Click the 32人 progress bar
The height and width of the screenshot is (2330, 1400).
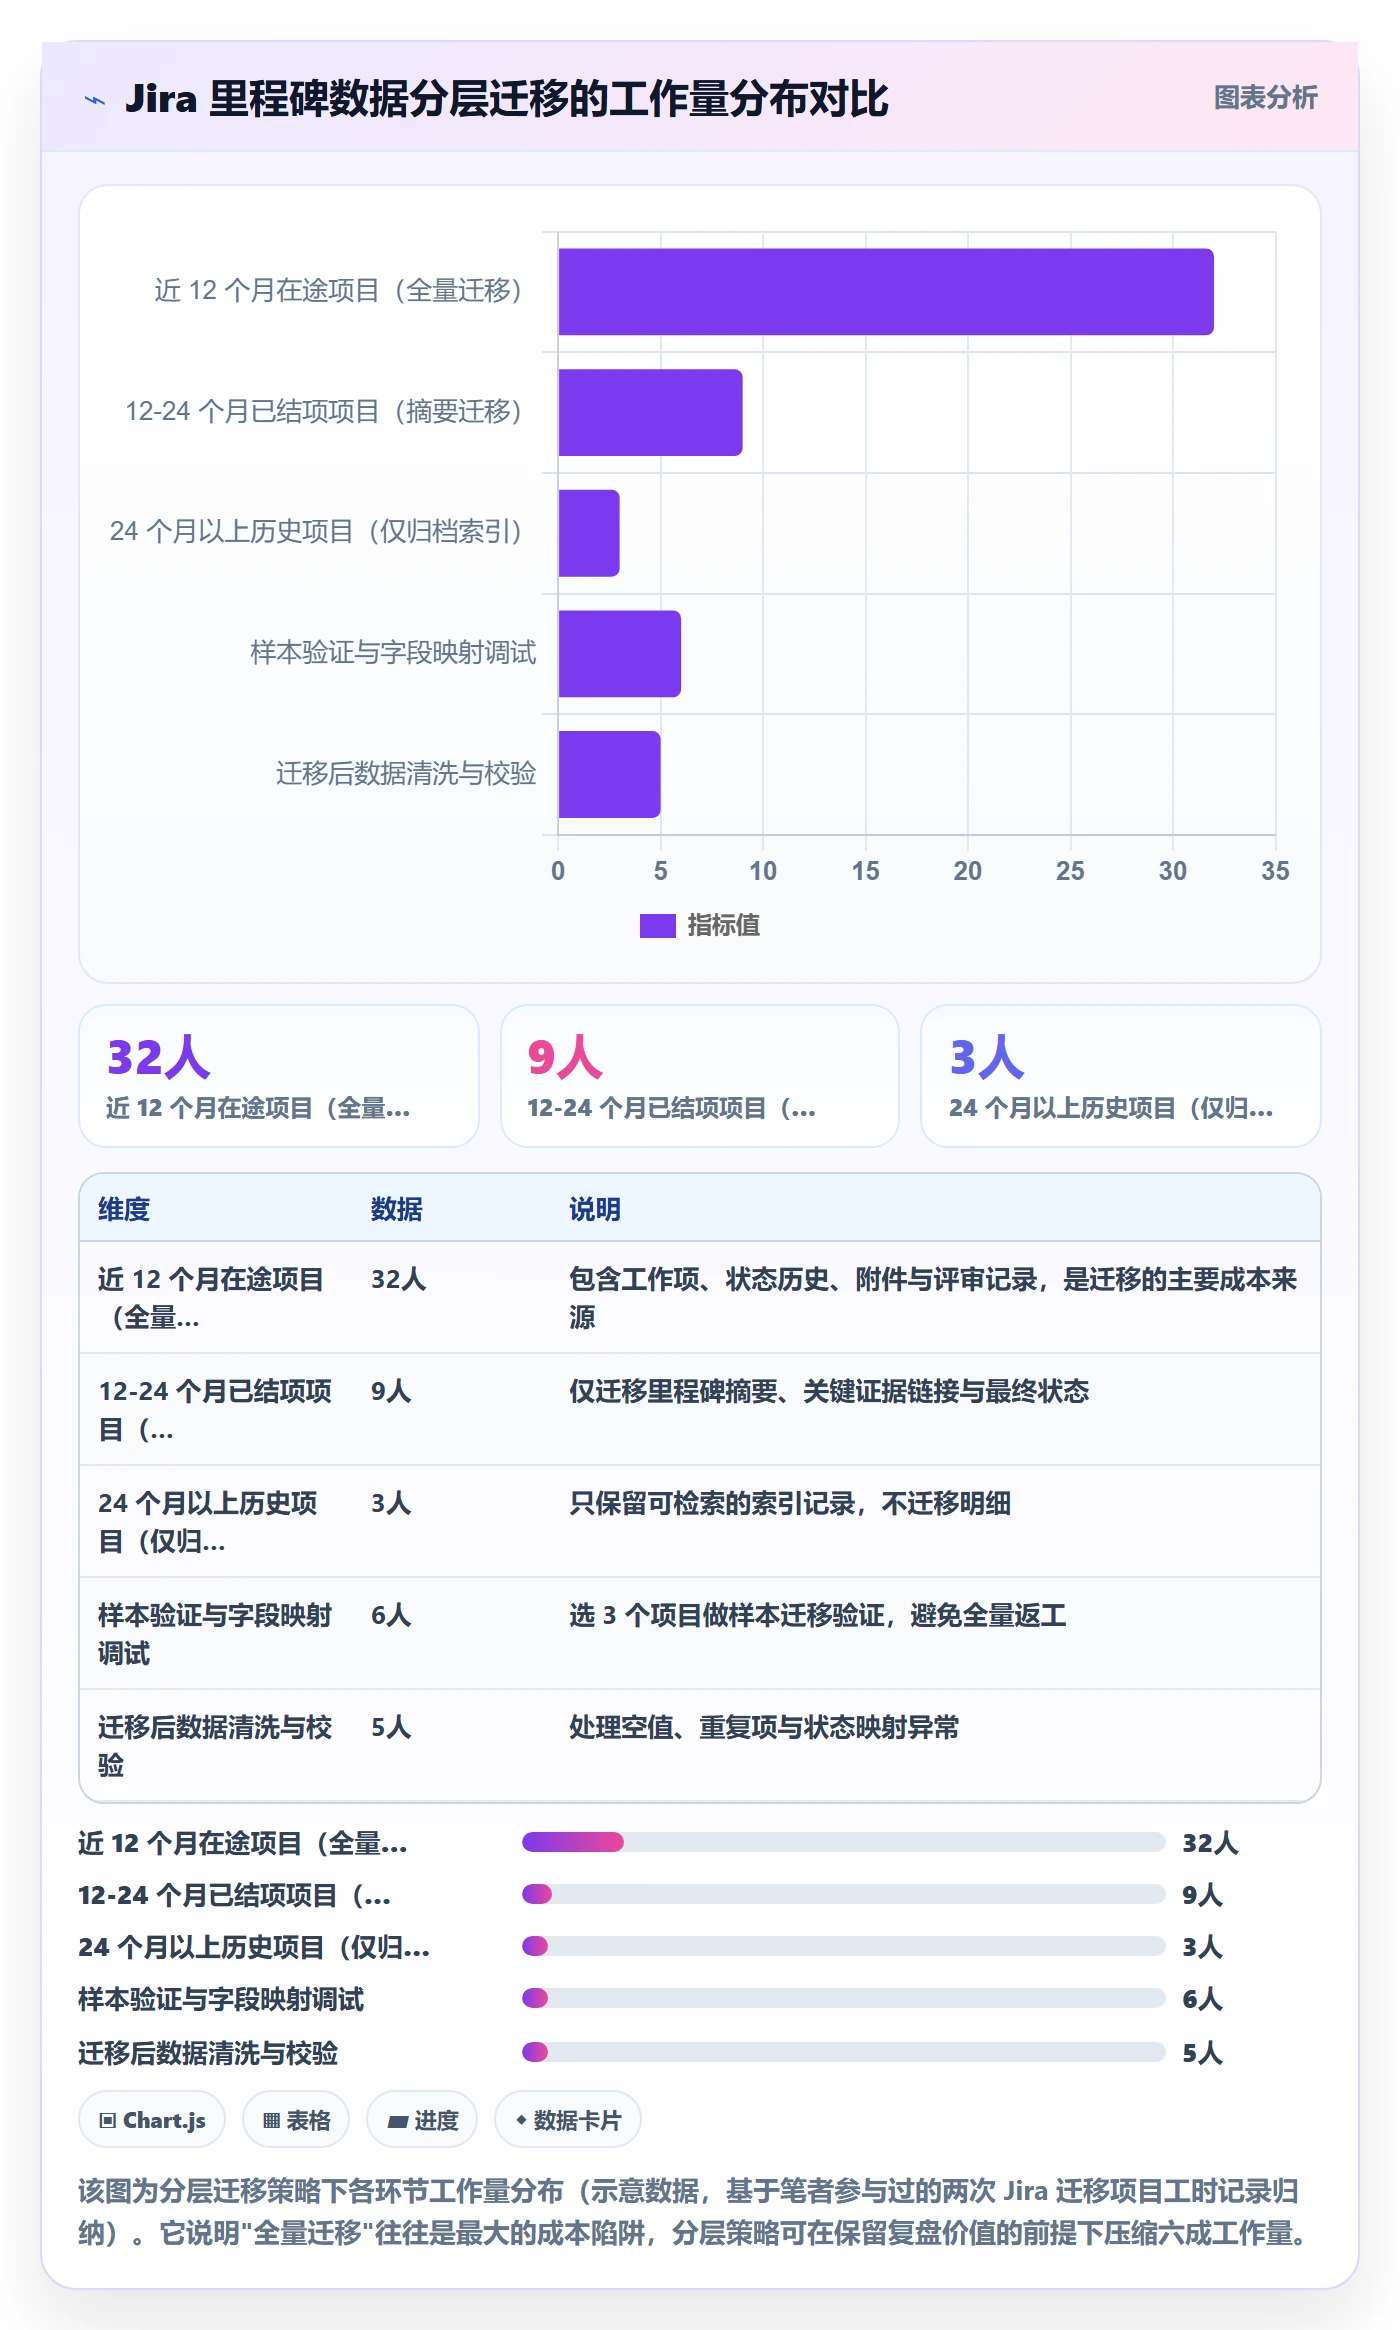844,1842
